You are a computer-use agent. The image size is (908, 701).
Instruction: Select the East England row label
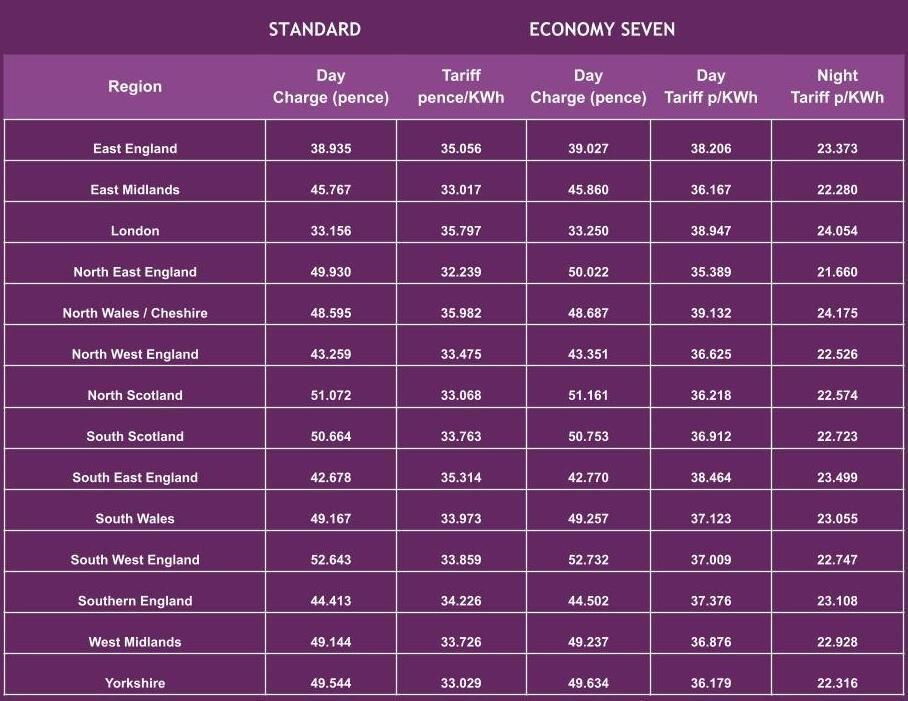[x=135, y=149]
